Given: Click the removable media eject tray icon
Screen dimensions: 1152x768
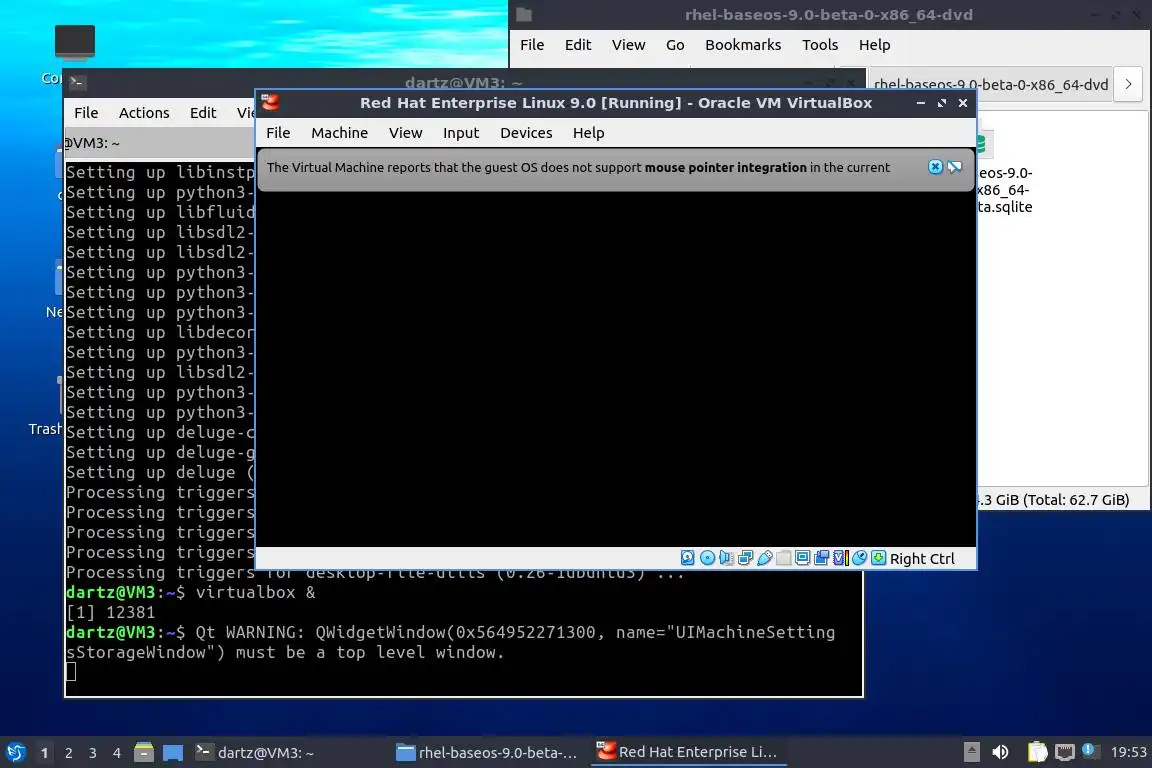Looking at the screenshot, I should click(x=971, y=752).
